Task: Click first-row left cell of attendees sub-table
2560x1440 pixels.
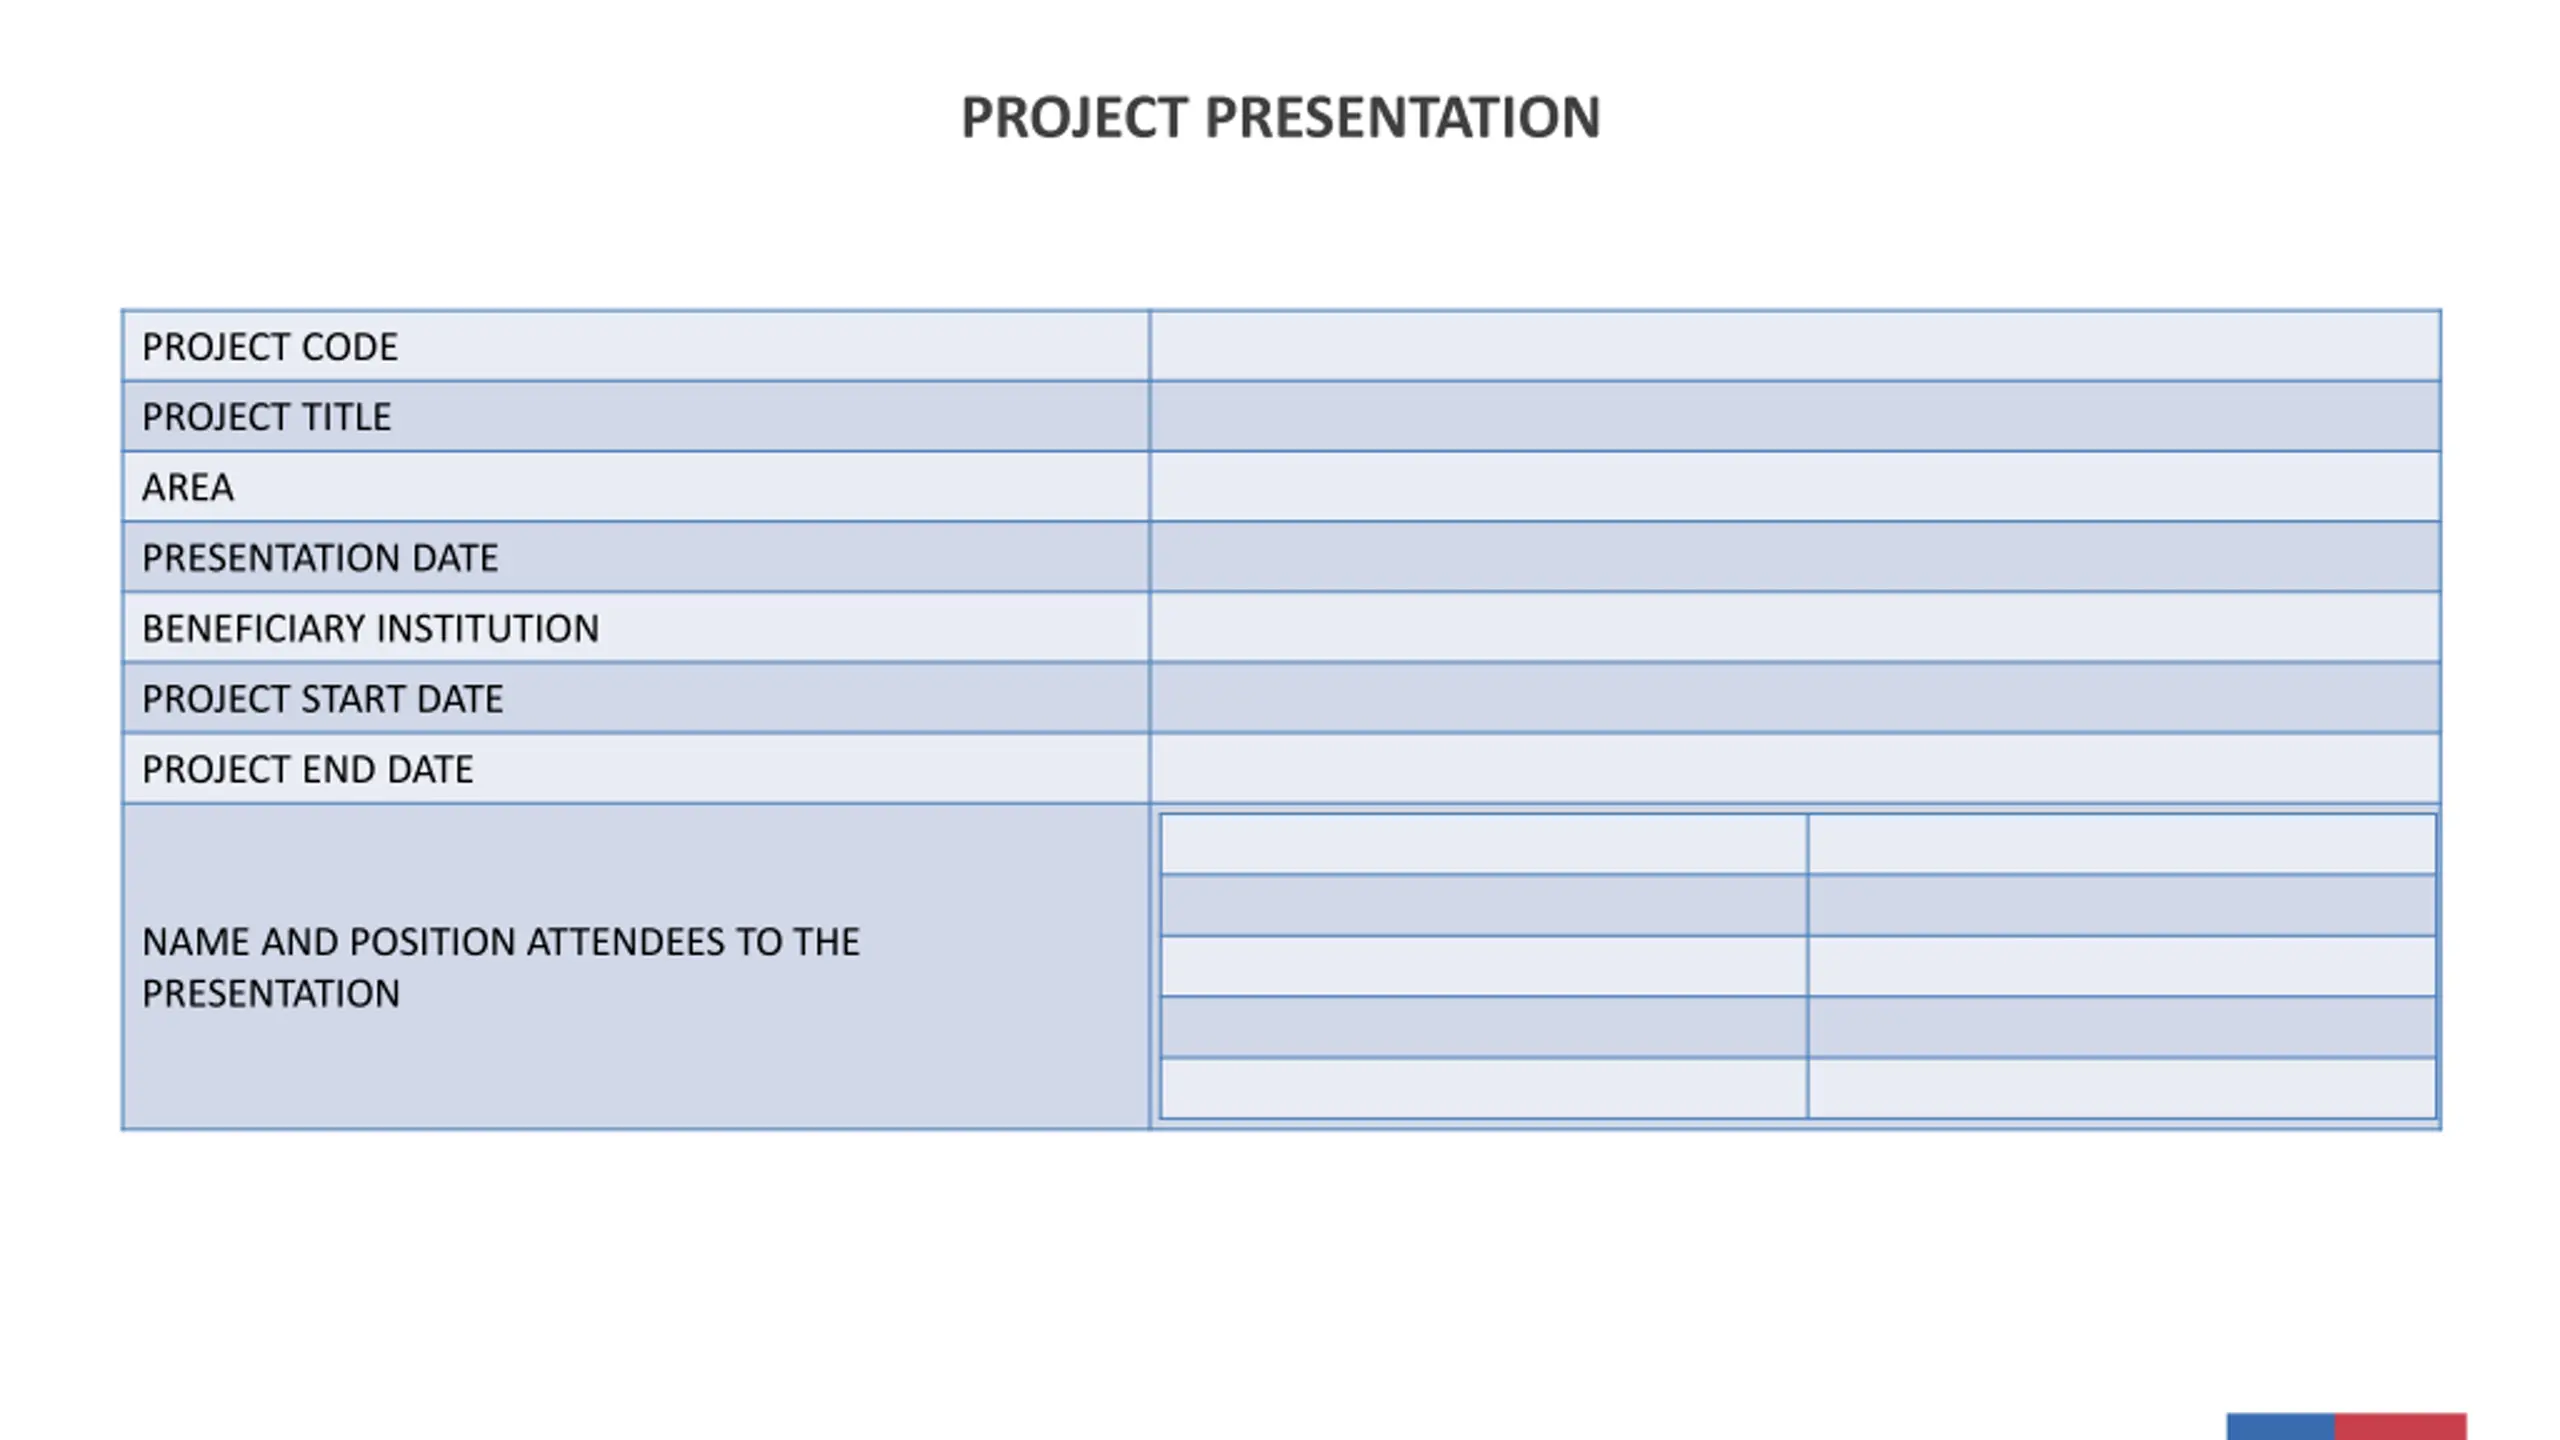Action: [x=1484, y=844]
